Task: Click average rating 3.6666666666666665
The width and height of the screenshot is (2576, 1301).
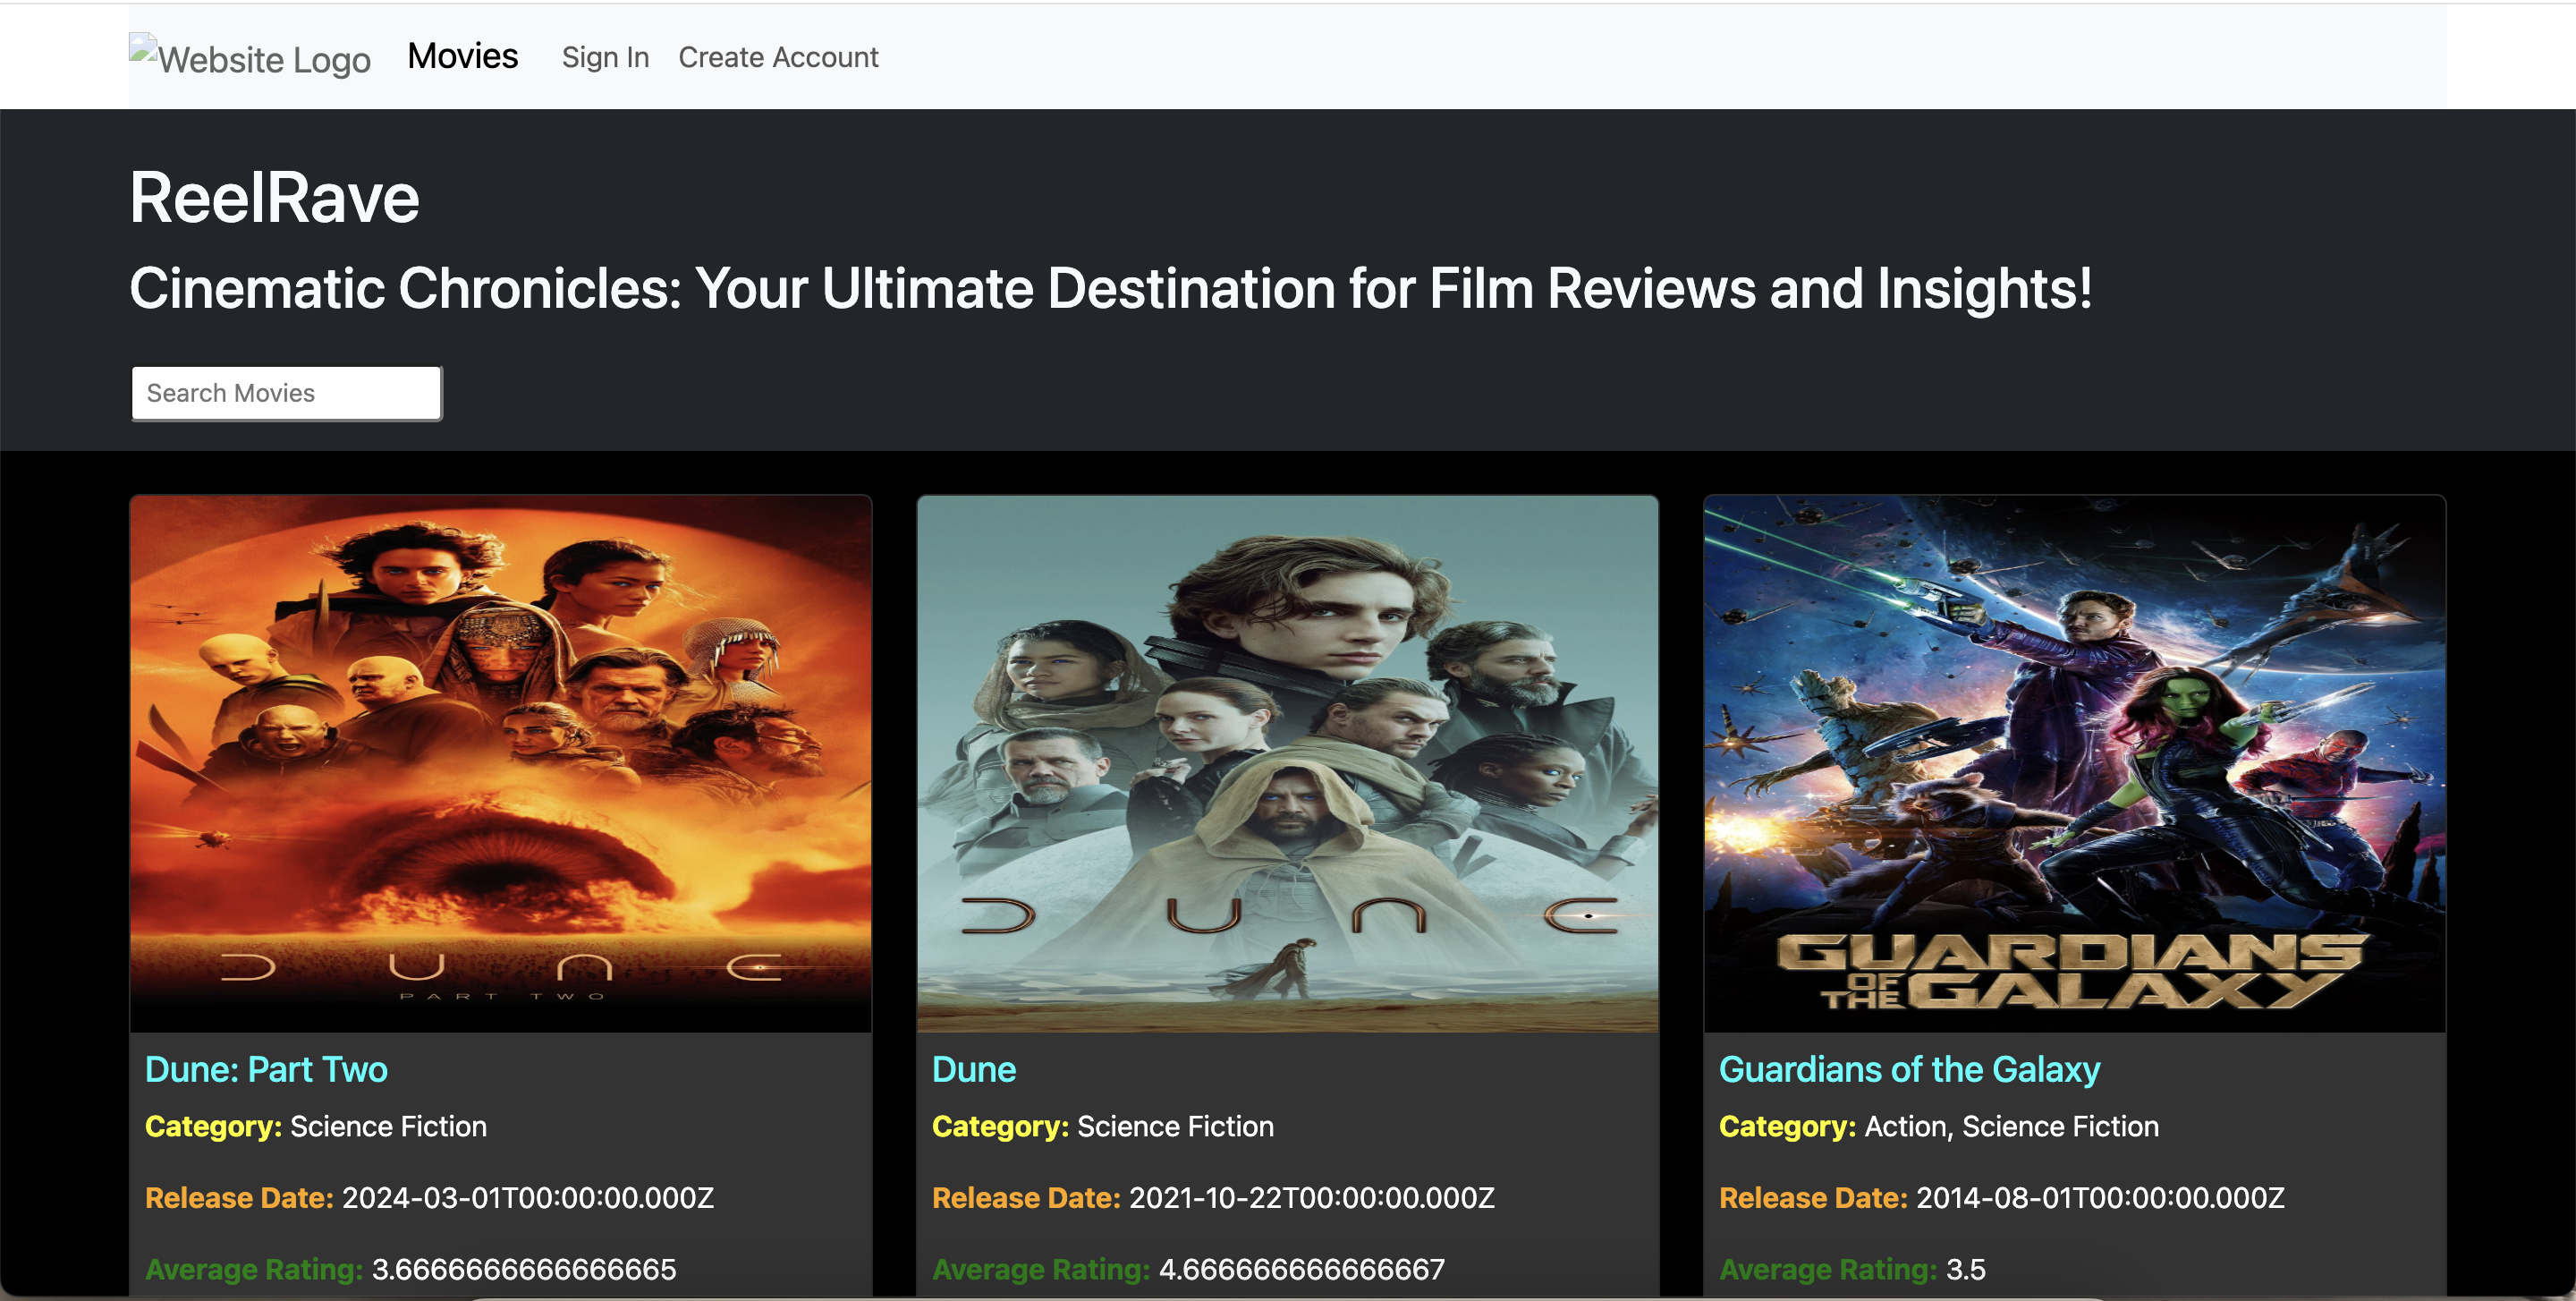Action: (524, 1269)
